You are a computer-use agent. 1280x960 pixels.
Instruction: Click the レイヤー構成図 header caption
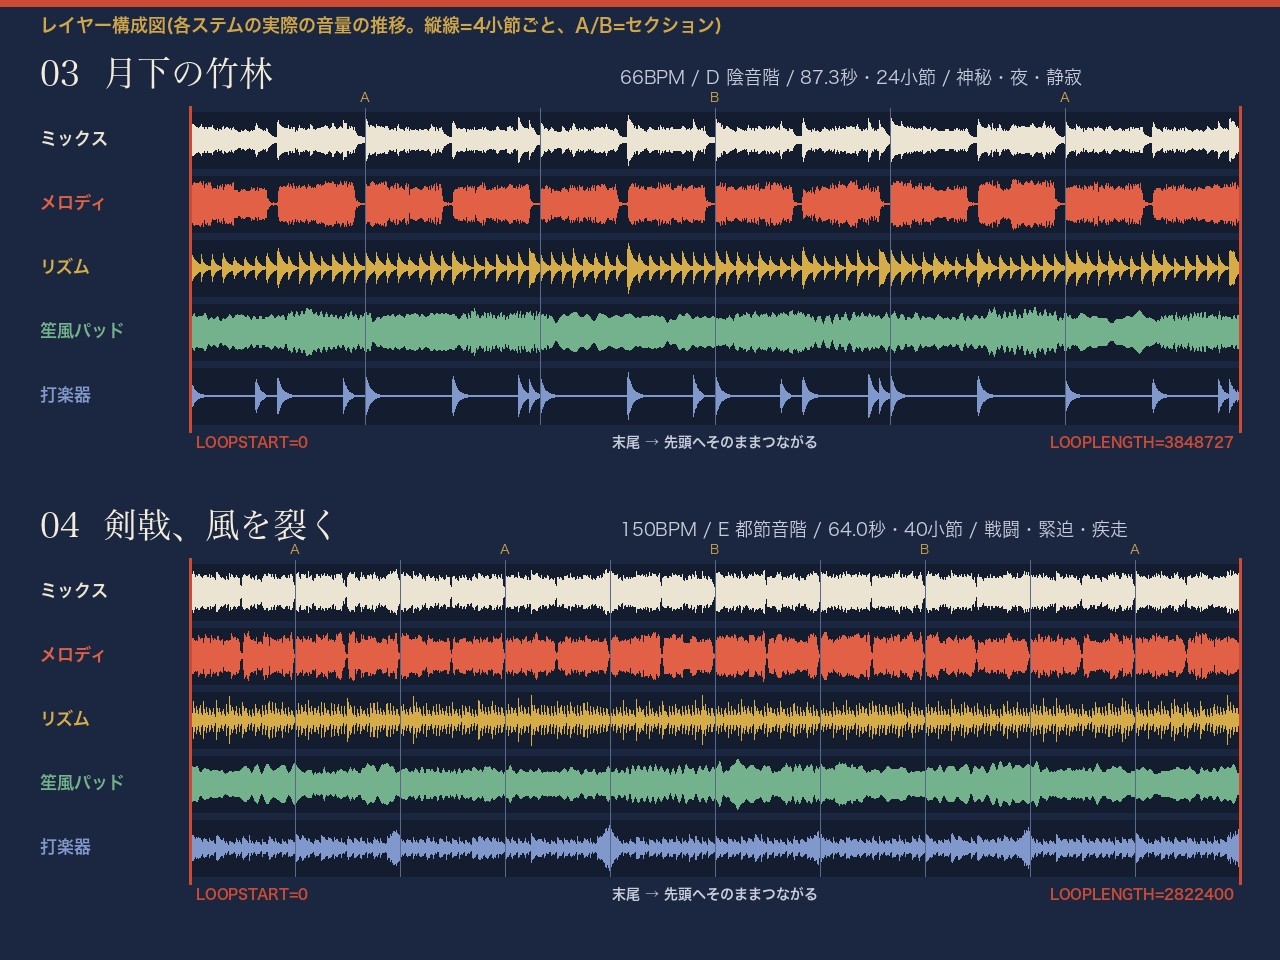coord(381,26)
